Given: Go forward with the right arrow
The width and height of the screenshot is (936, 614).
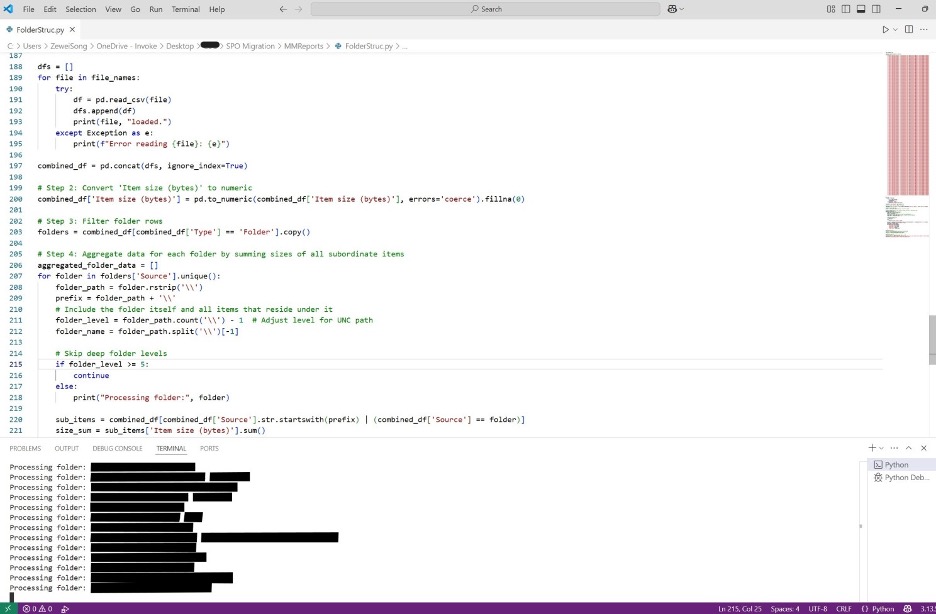Looking at the screenshot, I should pyautogui.click(x=298, y=9).
